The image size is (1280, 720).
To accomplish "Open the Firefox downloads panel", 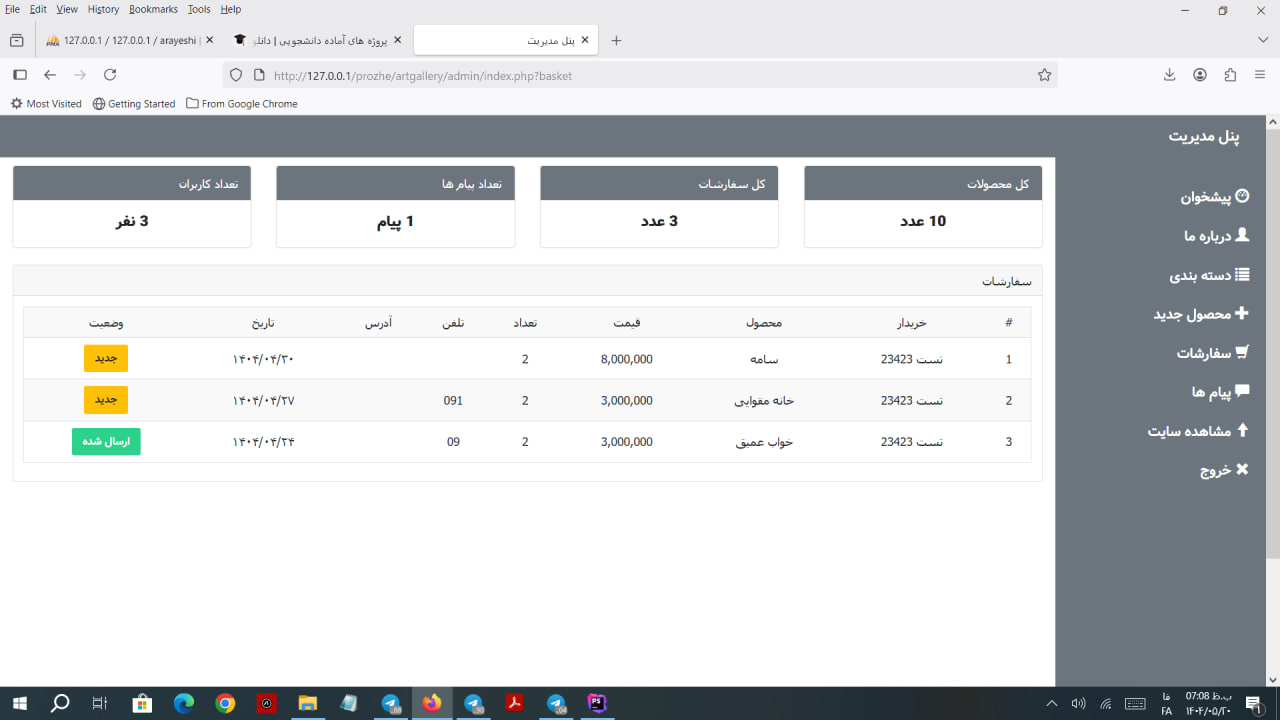I will (1170, 75).
